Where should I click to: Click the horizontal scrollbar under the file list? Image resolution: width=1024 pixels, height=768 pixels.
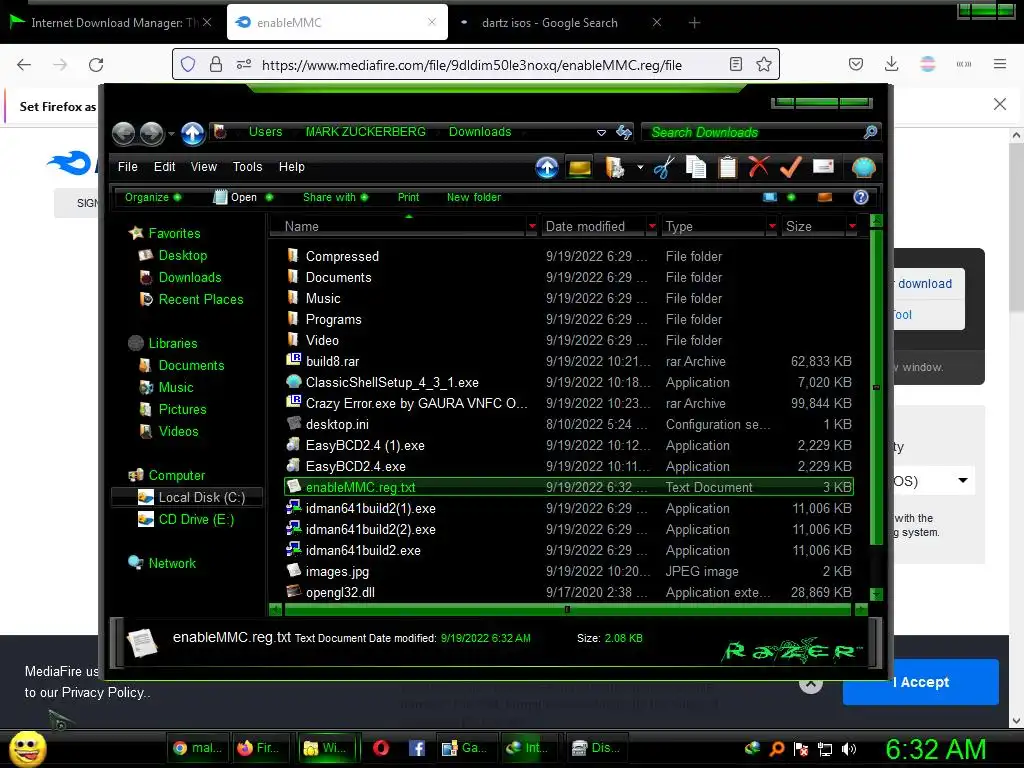(567, 610)
